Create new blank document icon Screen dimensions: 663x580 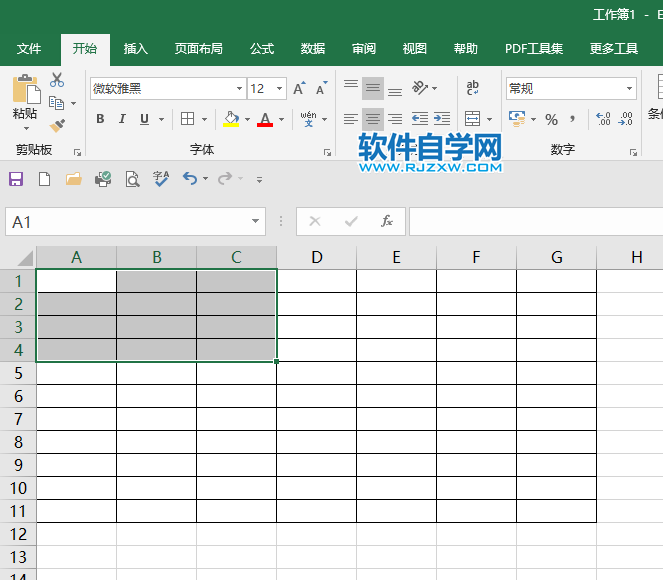pyautogui.click(x=44, y=179)
